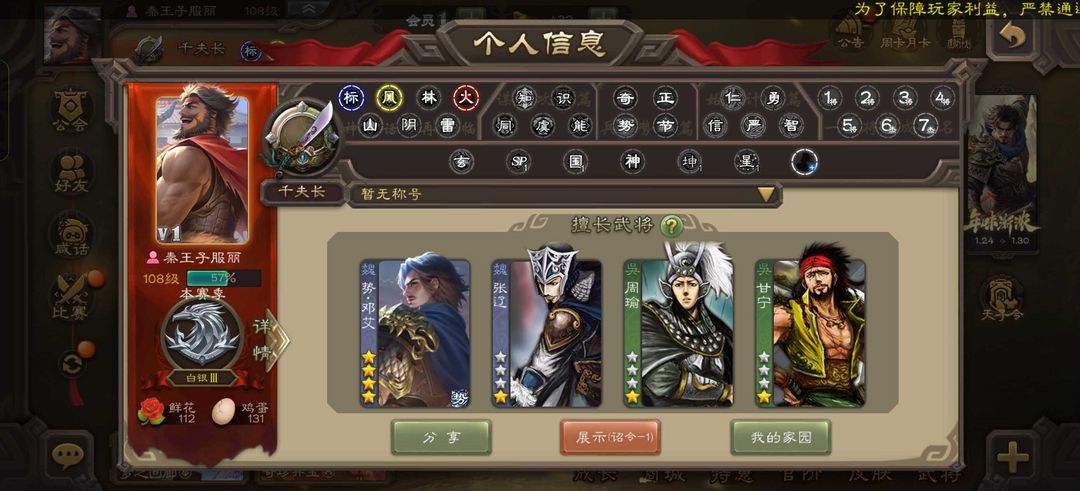Image resolution: width=1080 pixels, height=491 pixels.
Task: Click the 57% experience progress bar
Action: coord(223,278)
